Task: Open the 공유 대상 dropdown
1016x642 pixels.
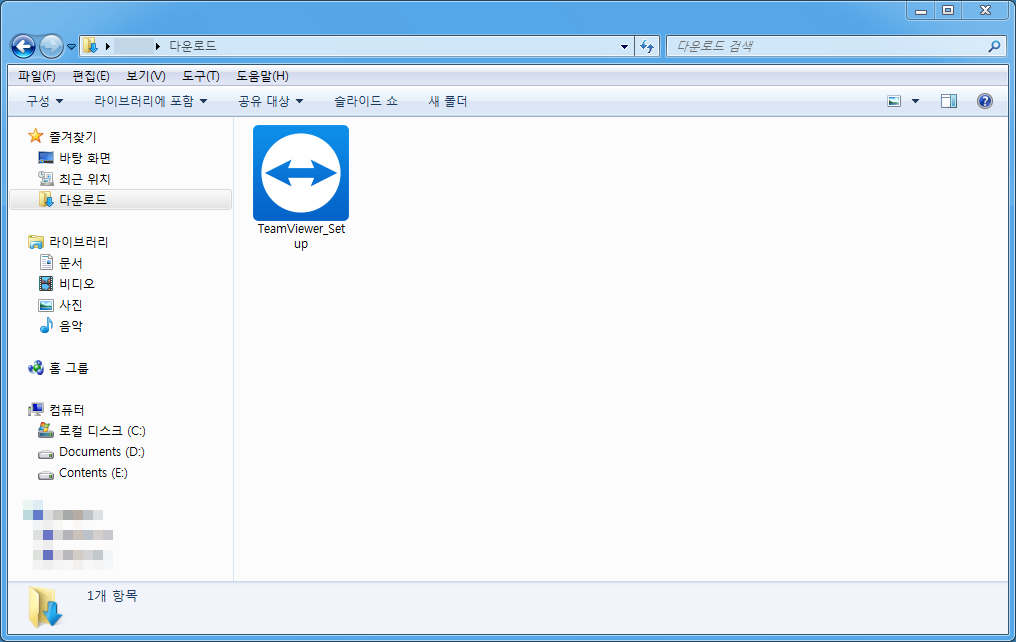Action: pos(271,101)
